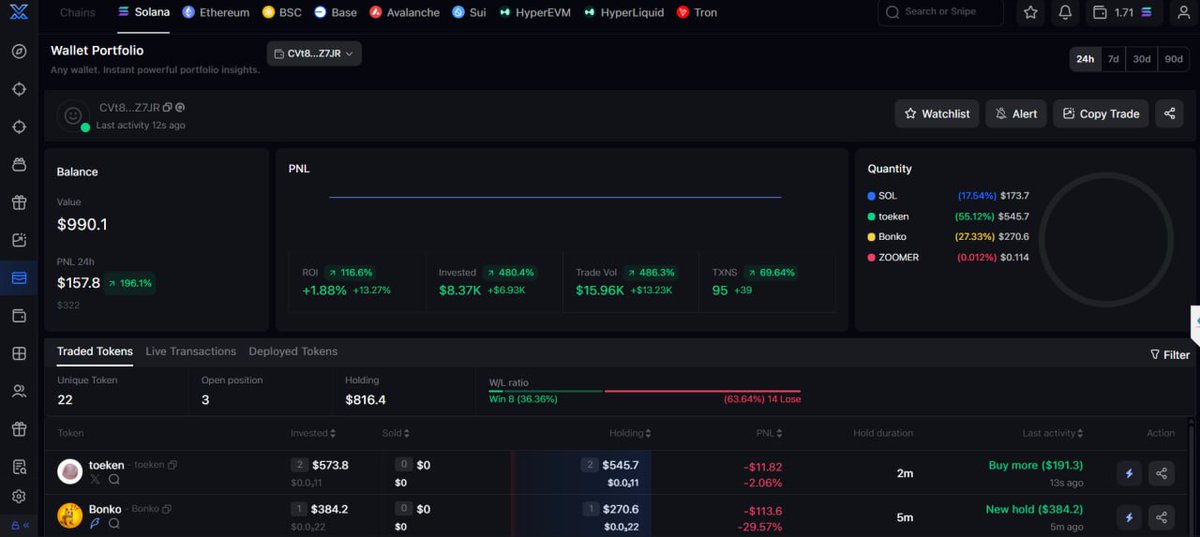Click the blue SOL legend dot
Screen dimensions: 1200x537
(871, 196)
